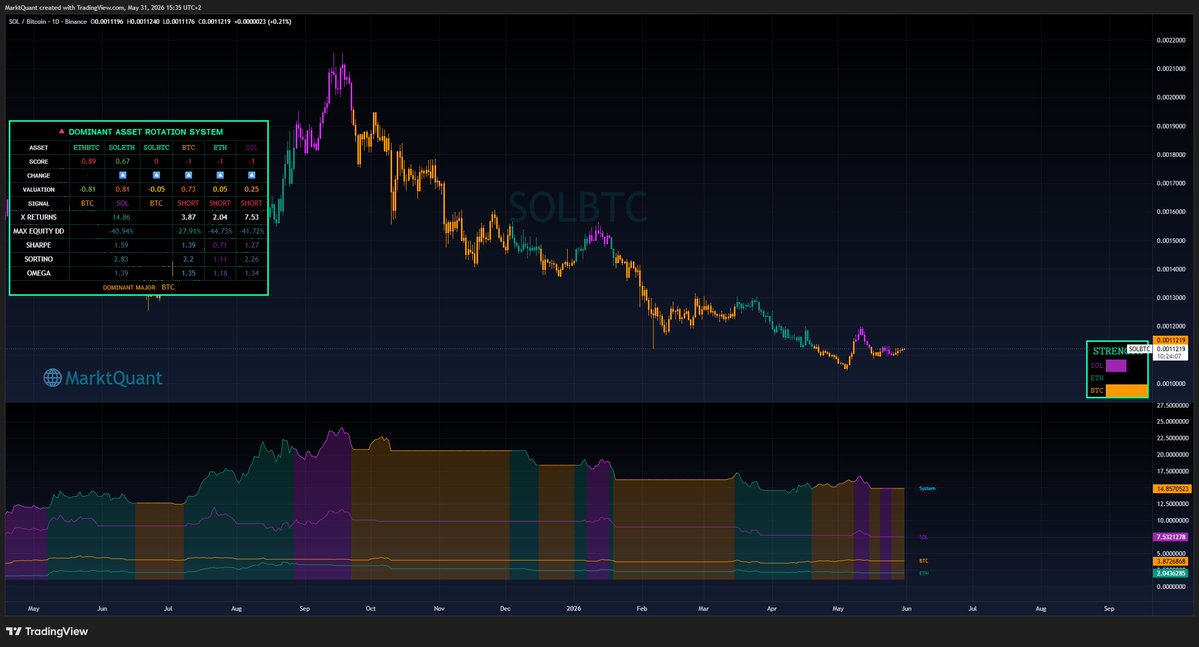This screenshot has height=647, width=1199.
Task: Click the open value O0.0011196
Action: tap(108, 21)
